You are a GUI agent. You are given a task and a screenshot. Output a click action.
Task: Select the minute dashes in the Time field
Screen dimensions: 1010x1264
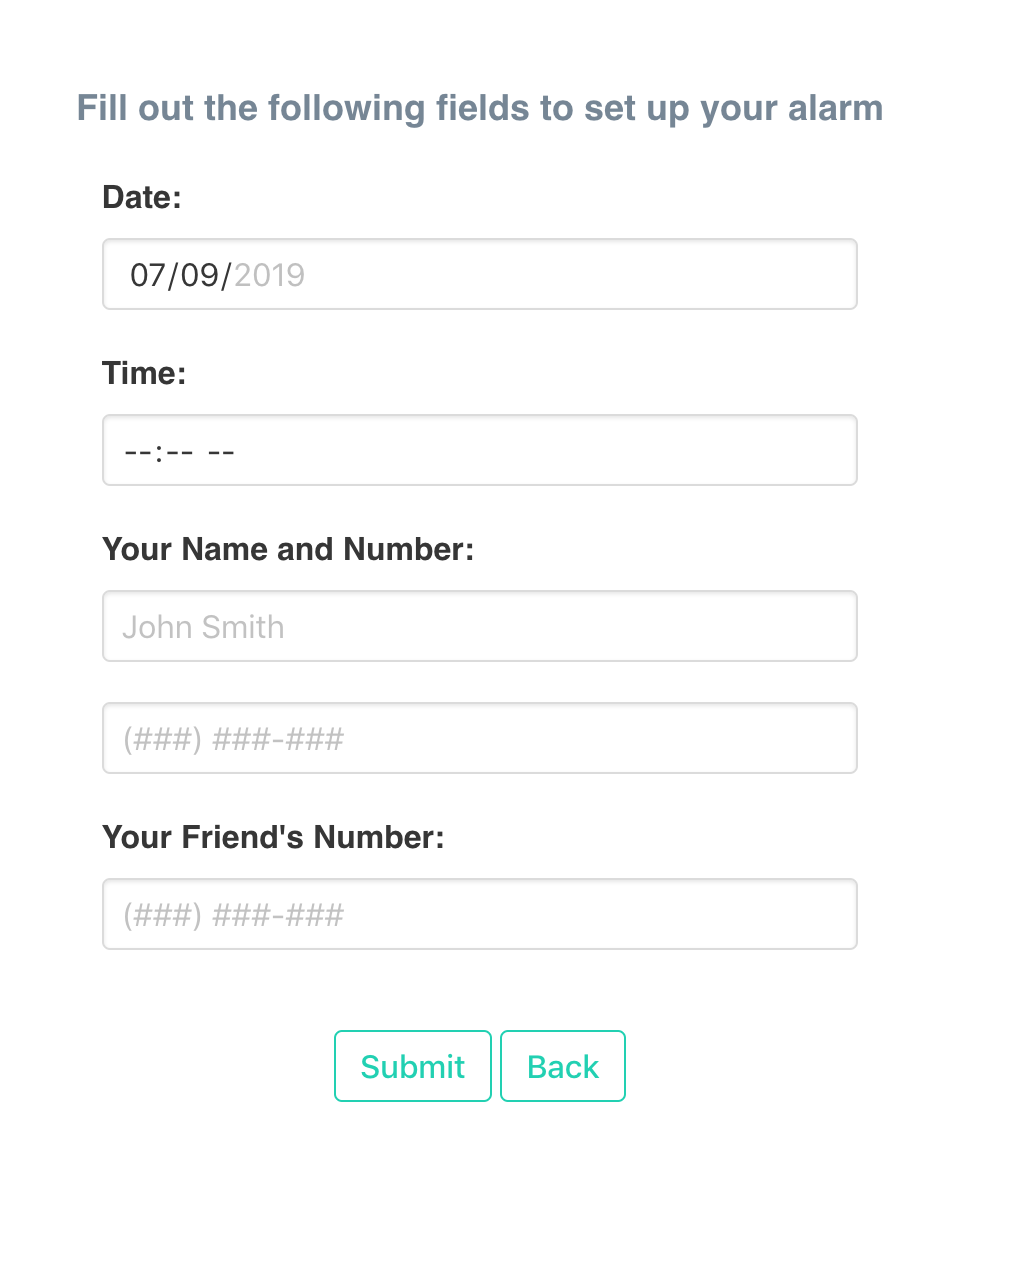coord(179,452)
